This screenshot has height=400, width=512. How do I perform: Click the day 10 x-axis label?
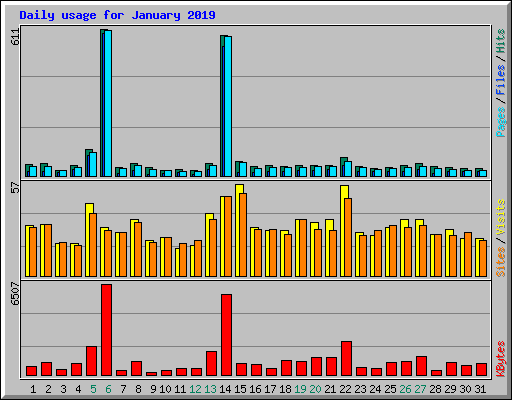(165, 389)
